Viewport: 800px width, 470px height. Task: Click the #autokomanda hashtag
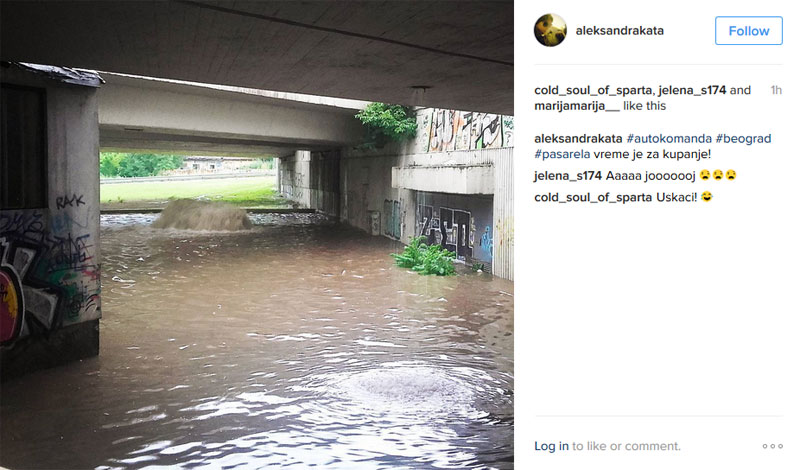(669, 138)
